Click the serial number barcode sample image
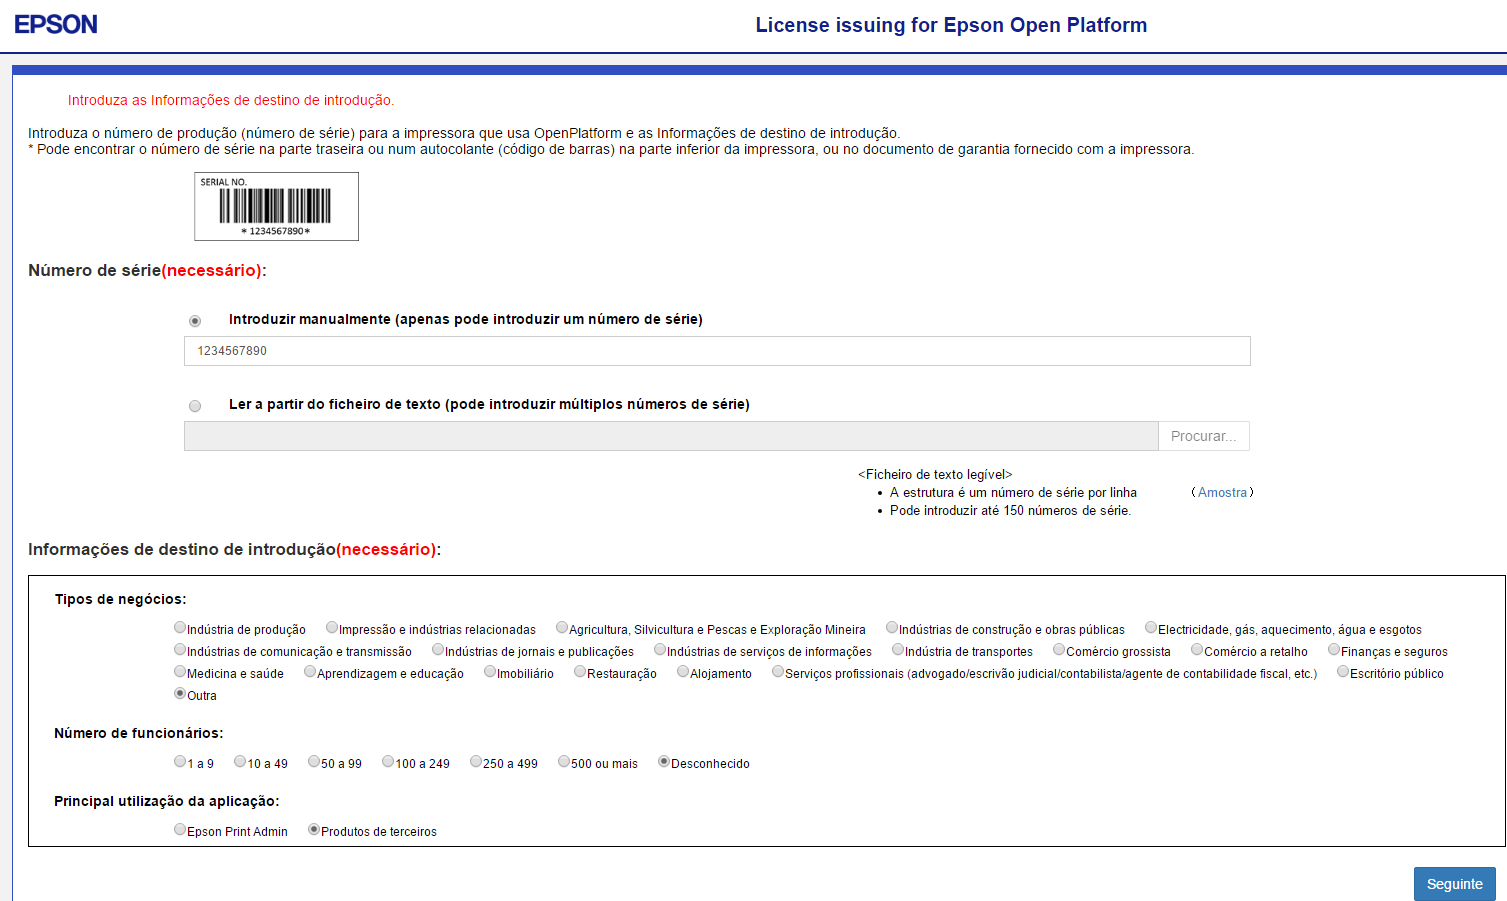The image size is (1507, 901). [x=276, y=206]
